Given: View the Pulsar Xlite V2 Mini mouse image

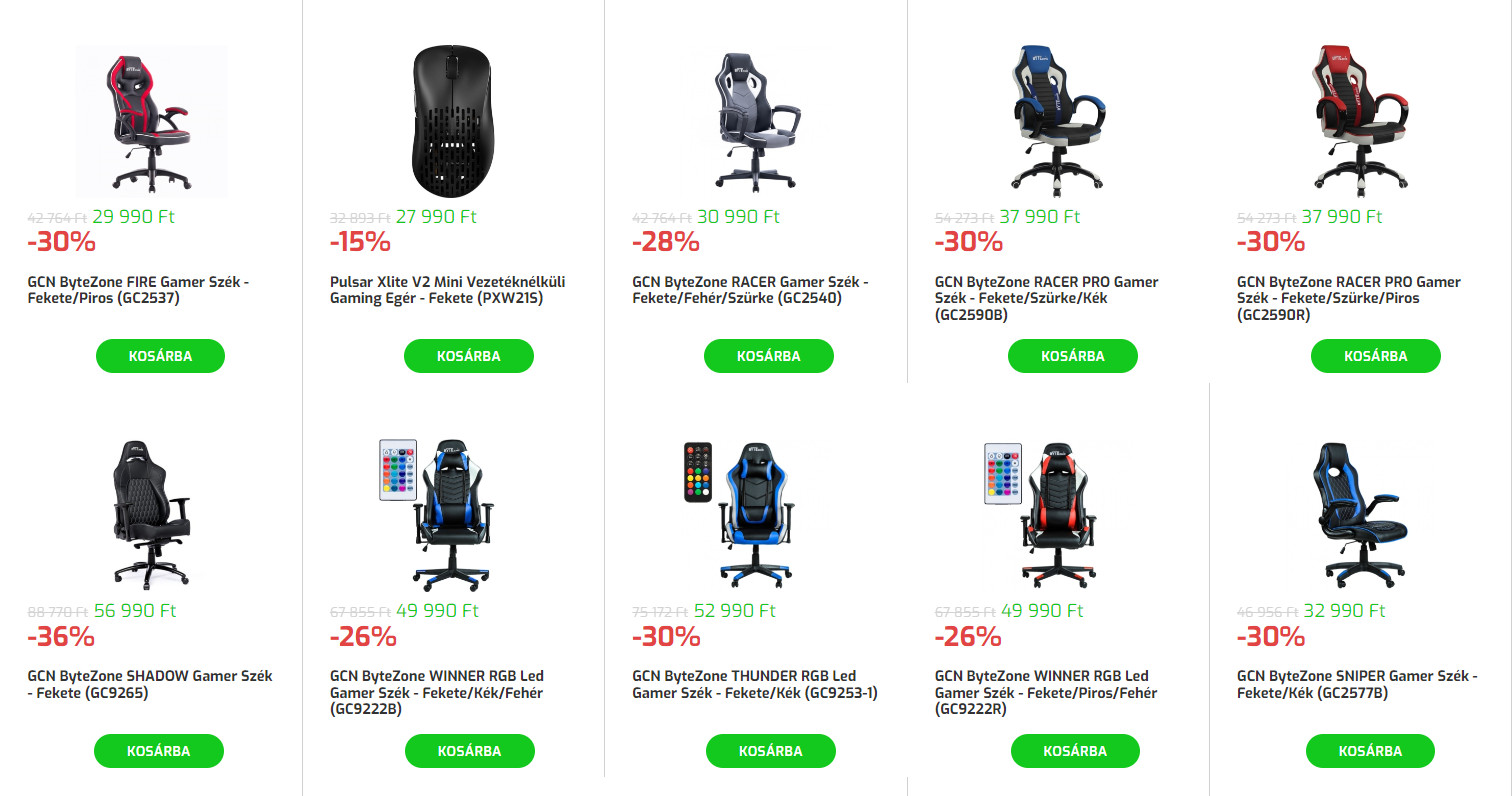Looking at the screenshot, I should (453, 120).
